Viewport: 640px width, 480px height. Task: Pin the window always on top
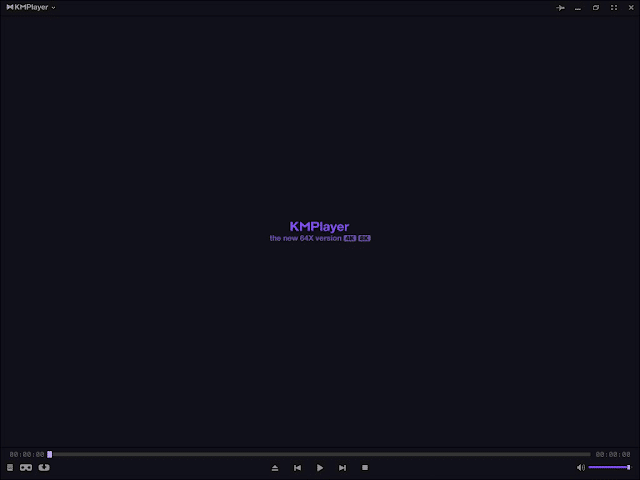tap(560, 8)
